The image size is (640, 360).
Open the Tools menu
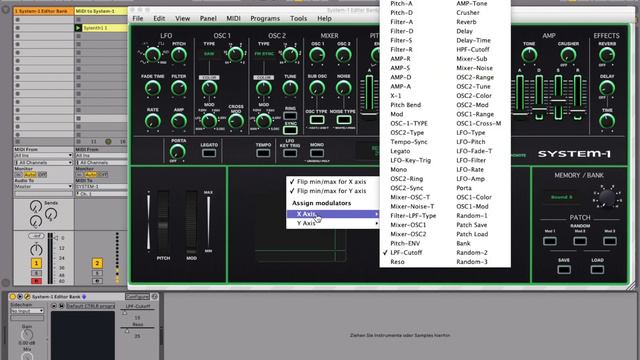pyautogui.click(x=298, y=18)
